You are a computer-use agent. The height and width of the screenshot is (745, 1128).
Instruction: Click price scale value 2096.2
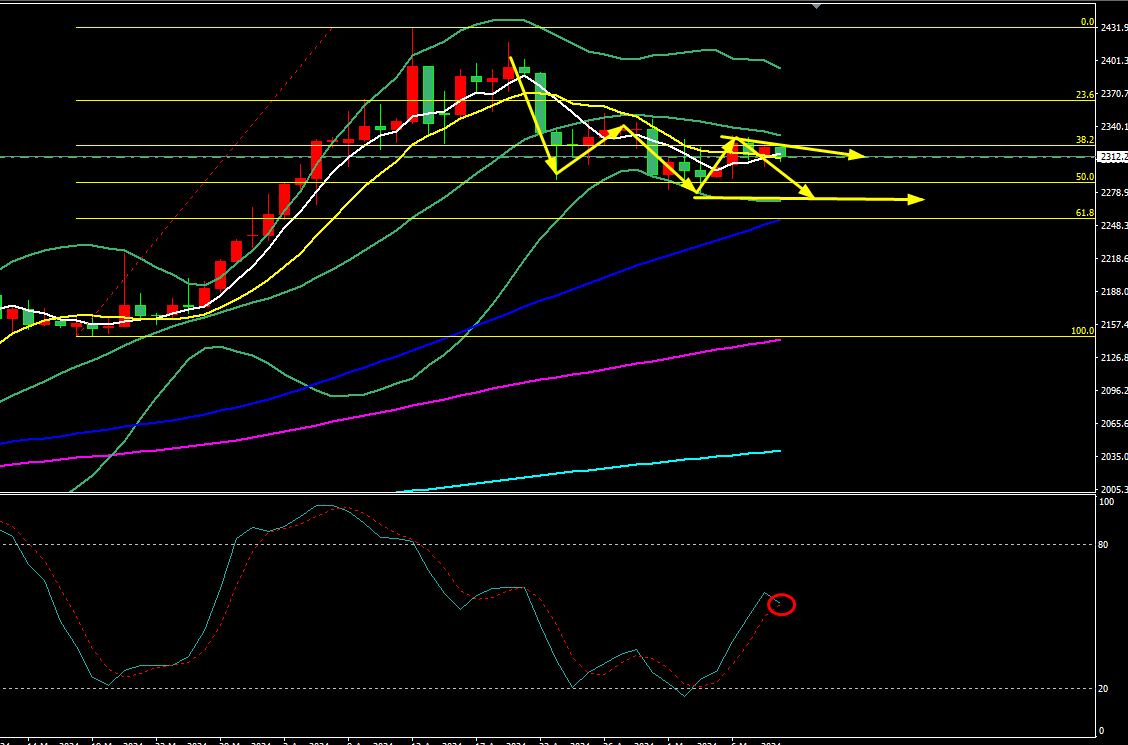click(x=1114, y=390)
